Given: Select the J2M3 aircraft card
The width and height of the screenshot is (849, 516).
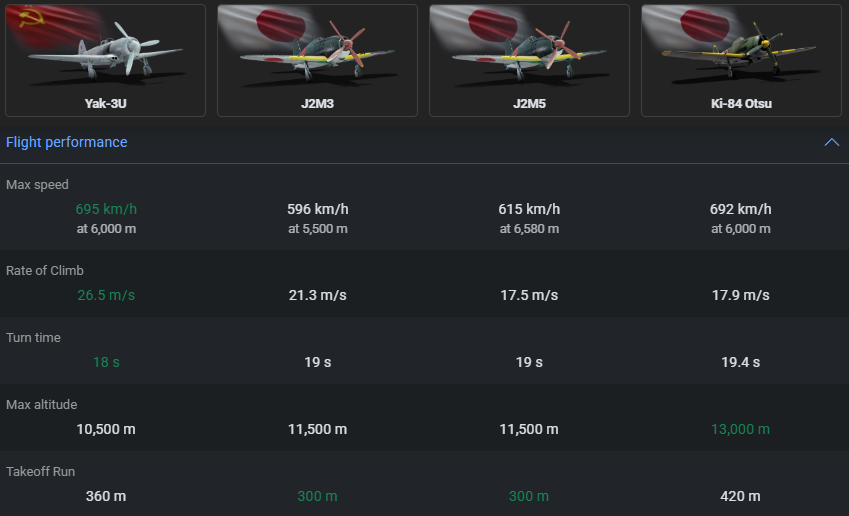Looking at the screenshot, I should 317,61.
